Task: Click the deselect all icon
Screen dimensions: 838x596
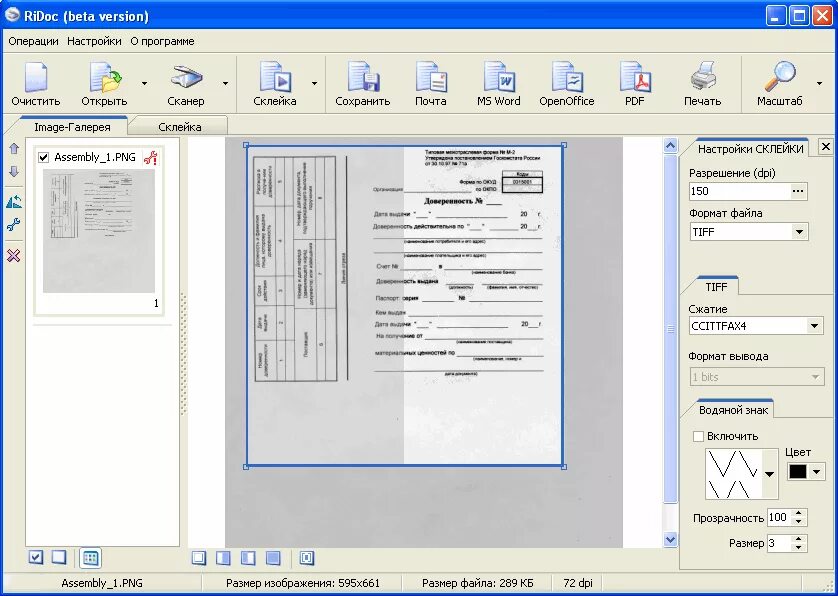Action: click(59, 558)
